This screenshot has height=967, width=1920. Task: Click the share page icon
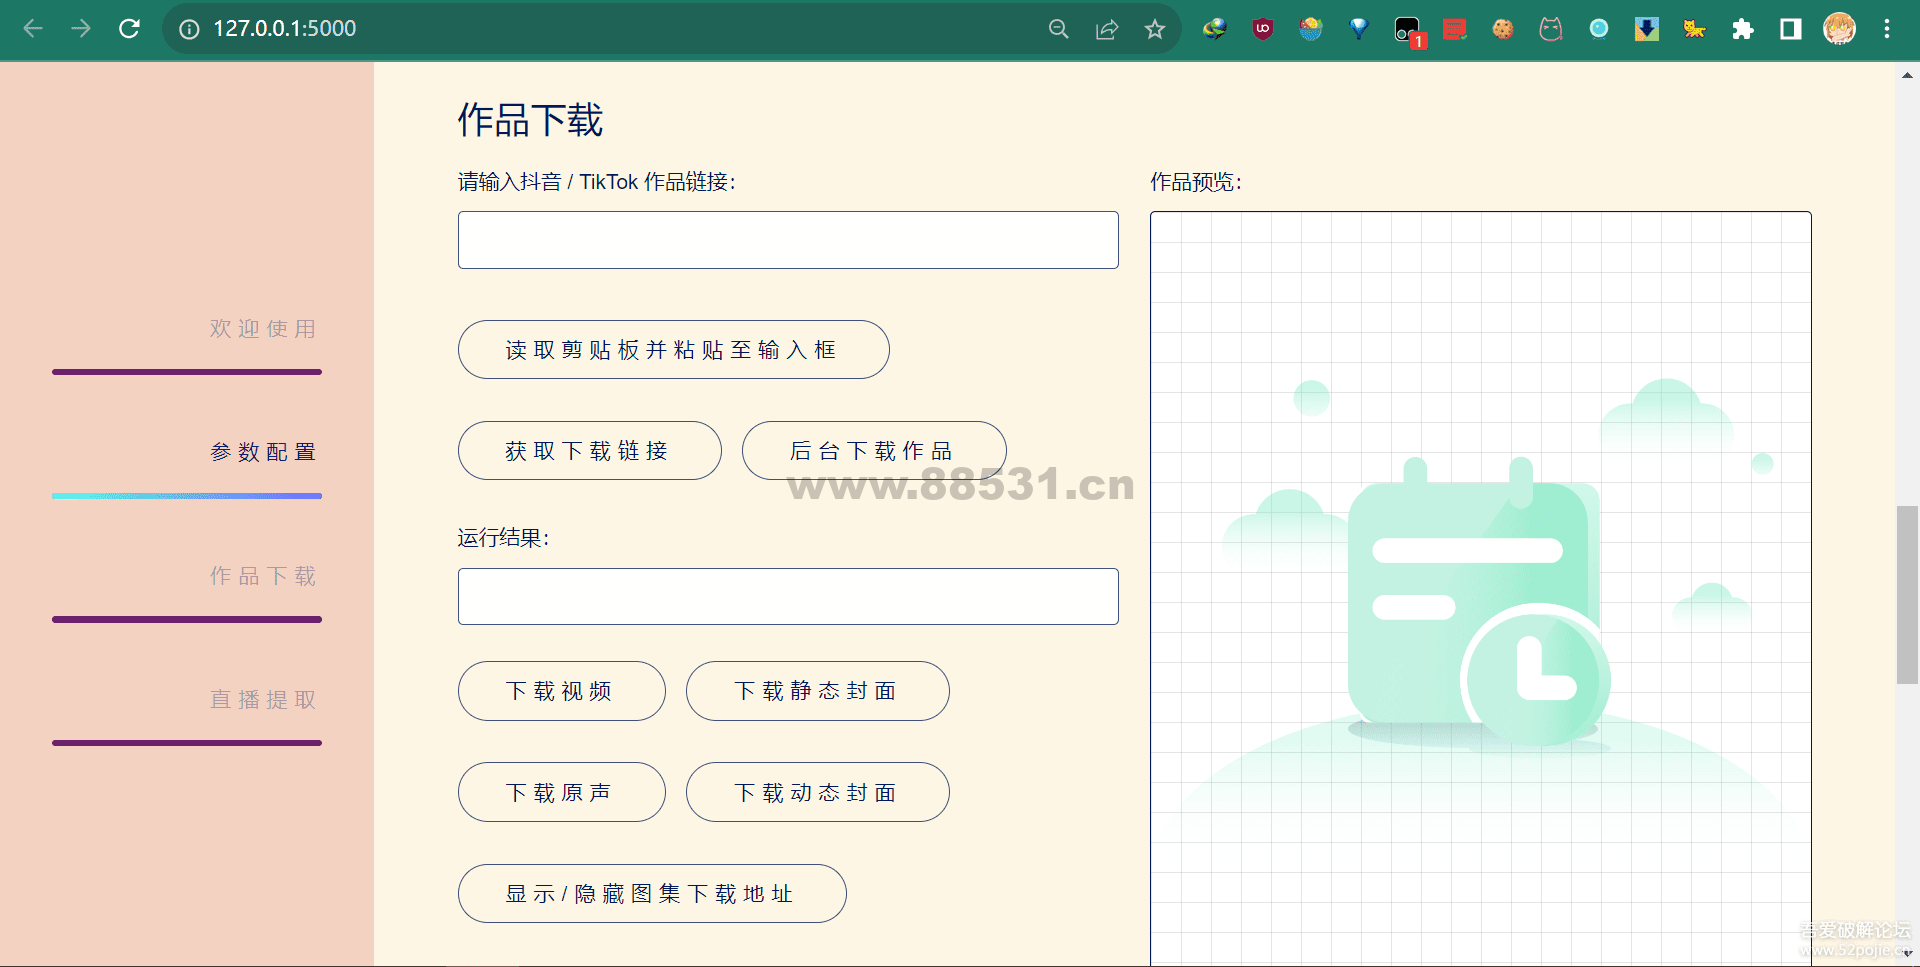(x=1107, y=29)
